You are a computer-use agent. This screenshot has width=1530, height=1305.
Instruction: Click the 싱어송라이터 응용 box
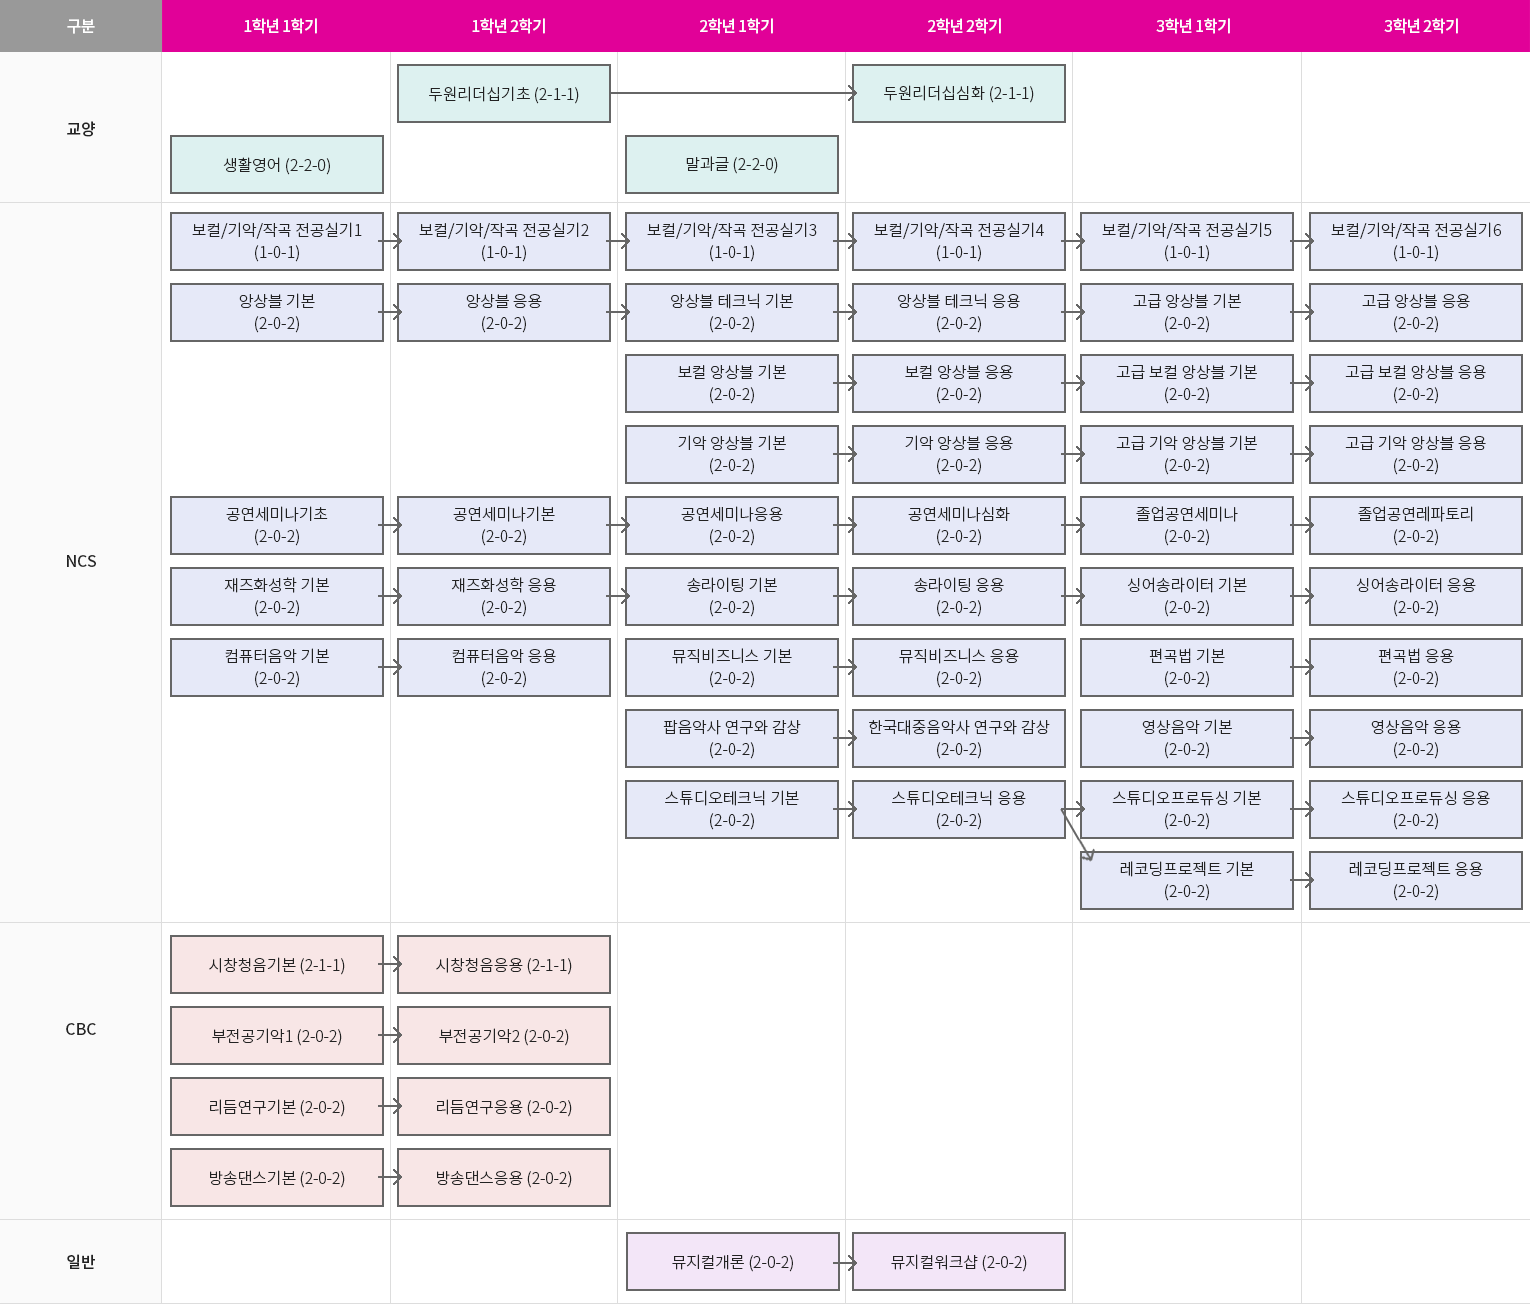point(1416,596)
